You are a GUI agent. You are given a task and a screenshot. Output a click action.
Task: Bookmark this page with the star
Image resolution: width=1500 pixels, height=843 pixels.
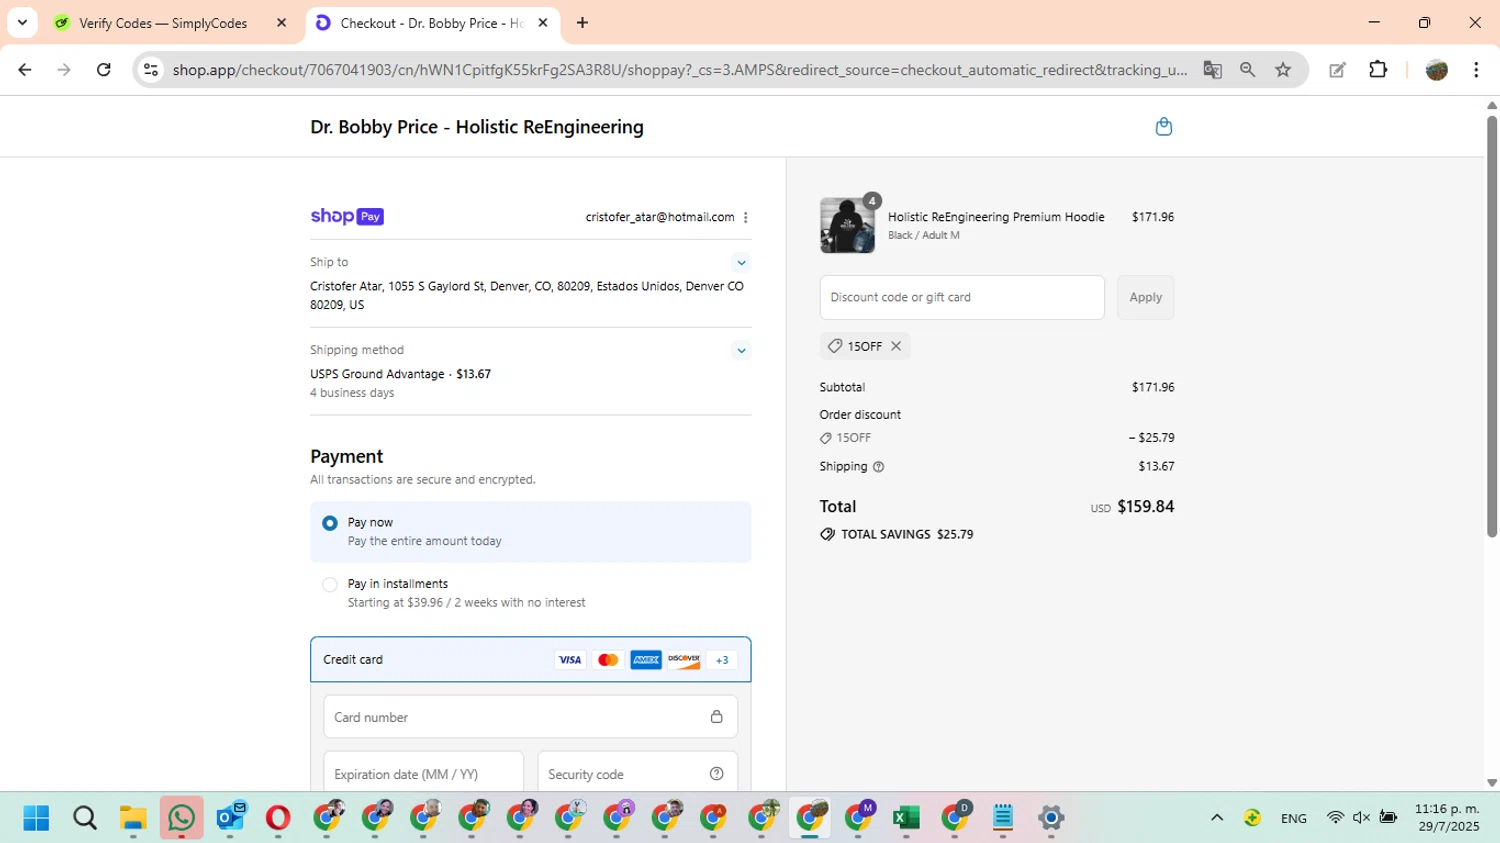(1283, 70)
